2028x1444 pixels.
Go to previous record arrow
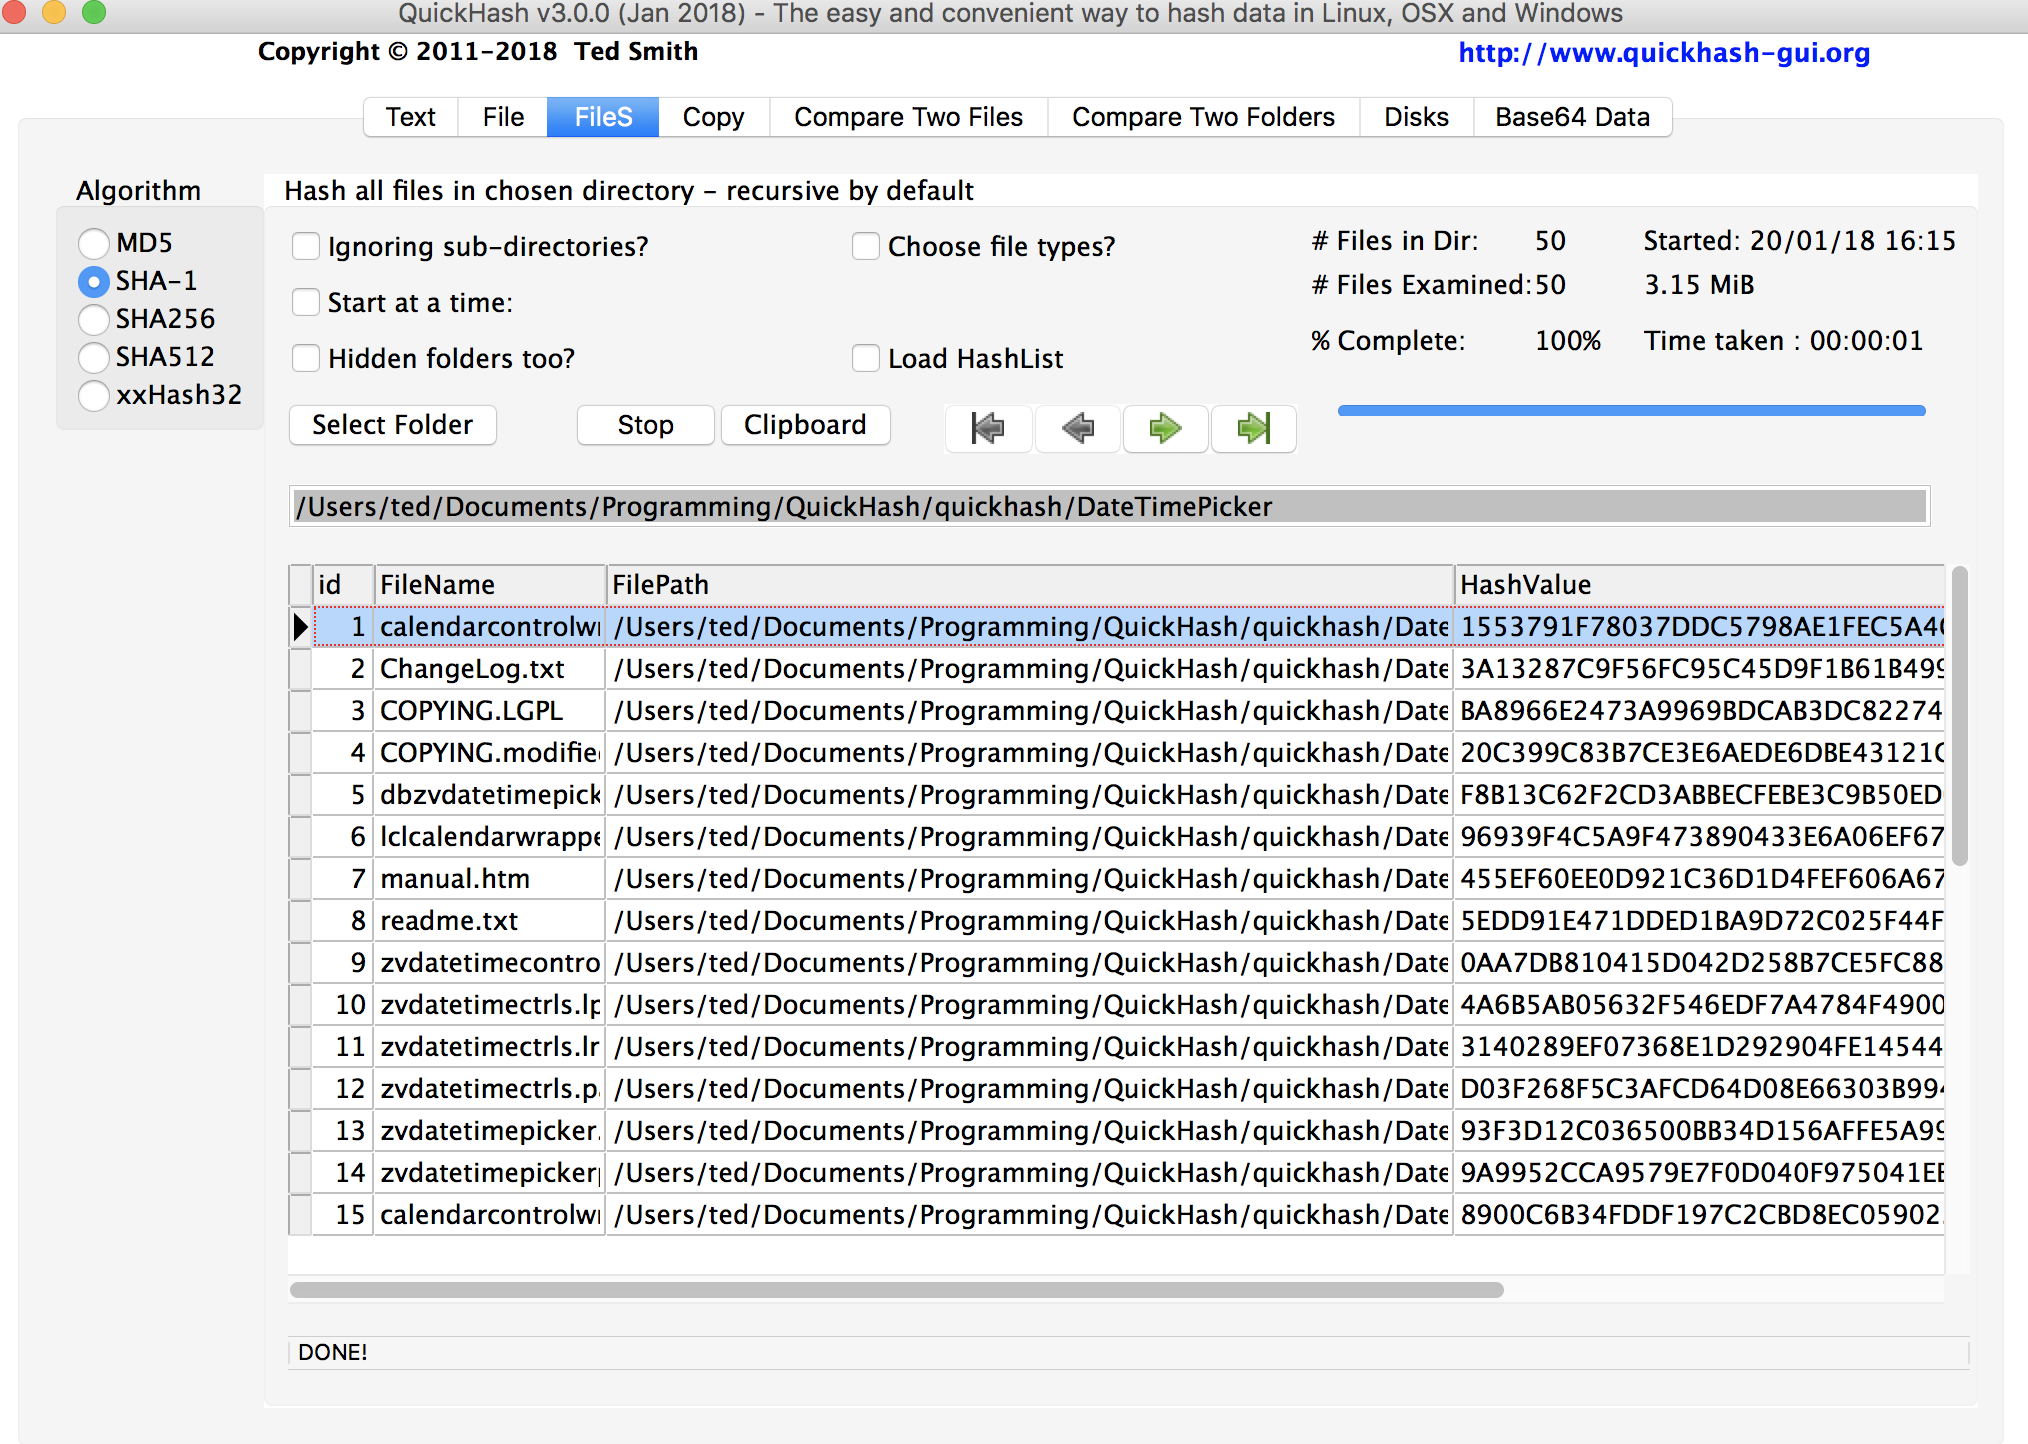click(x=1077, y=428)
